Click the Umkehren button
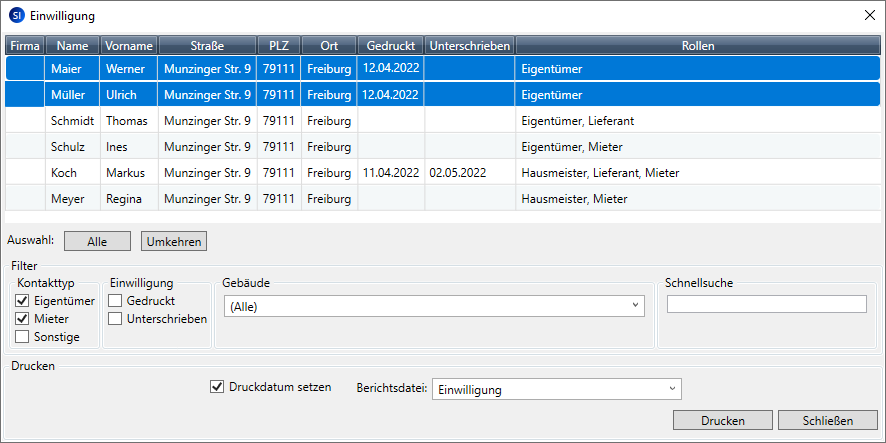 click(x=174, y=241)
